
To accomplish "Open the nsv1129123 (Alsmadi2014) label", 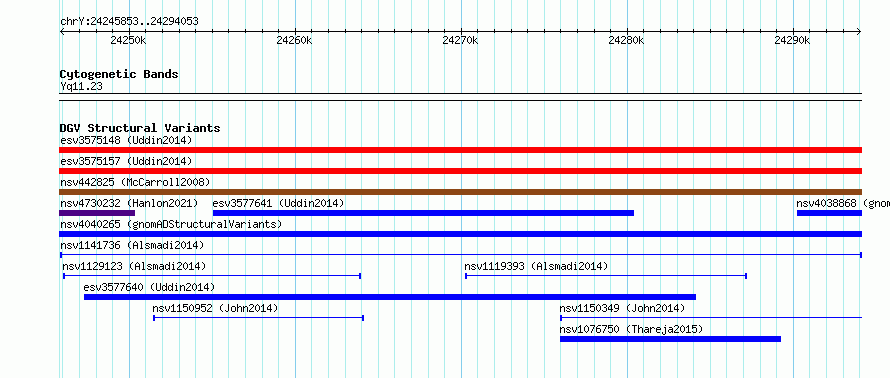I will point(134,266).
